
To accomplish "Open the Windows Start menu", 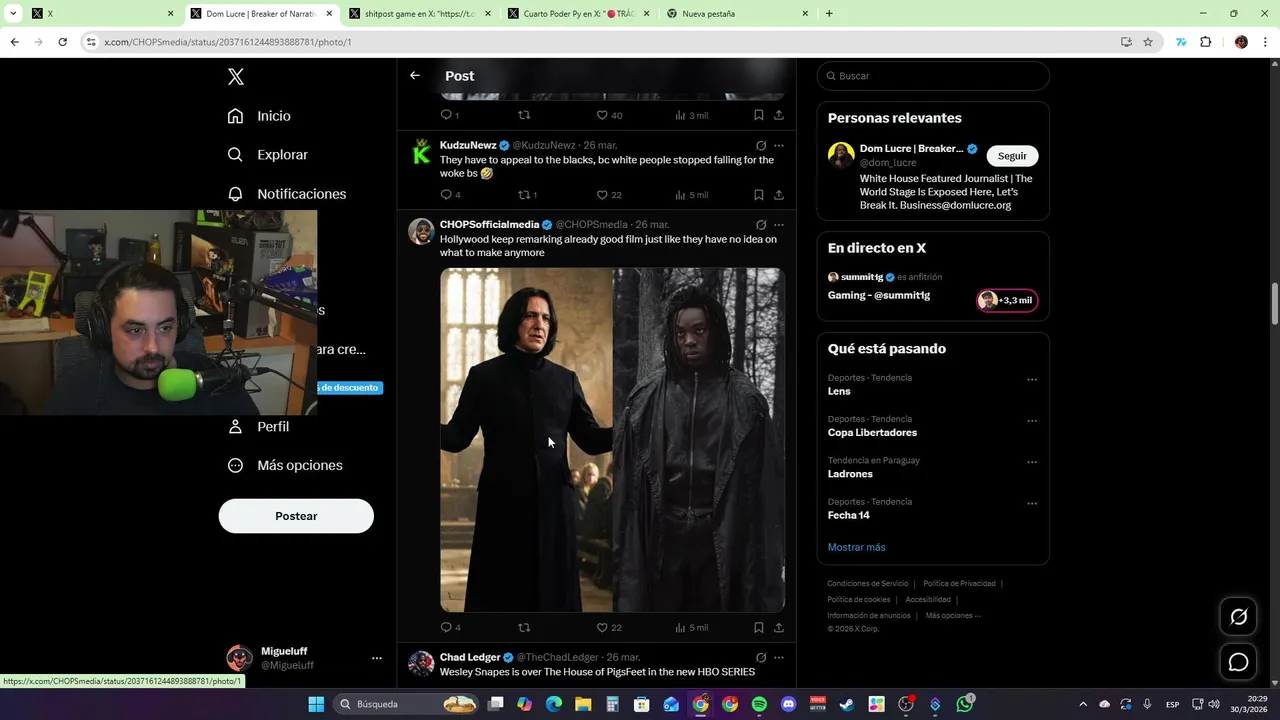I will [x=316, y=704].
